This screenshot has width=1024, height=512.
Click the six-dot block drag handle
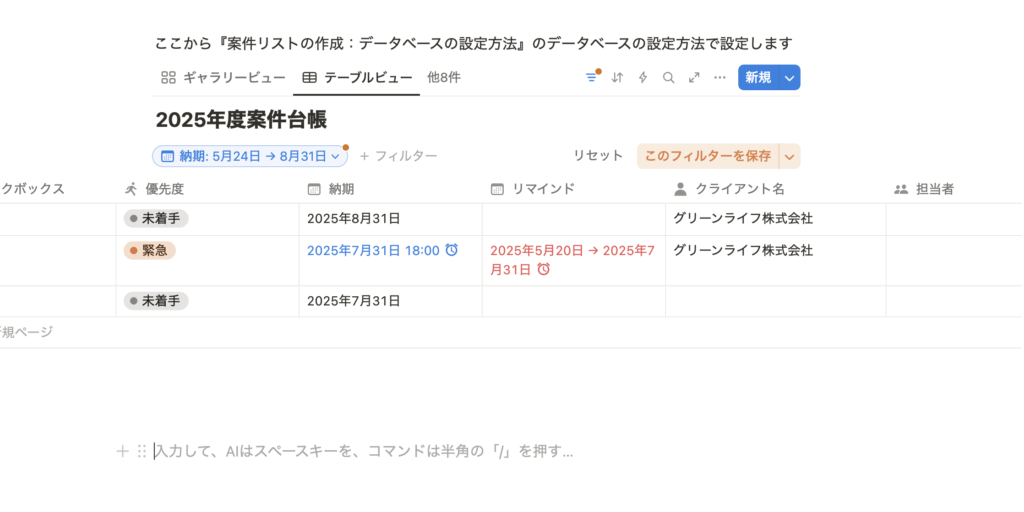point(141,451)
